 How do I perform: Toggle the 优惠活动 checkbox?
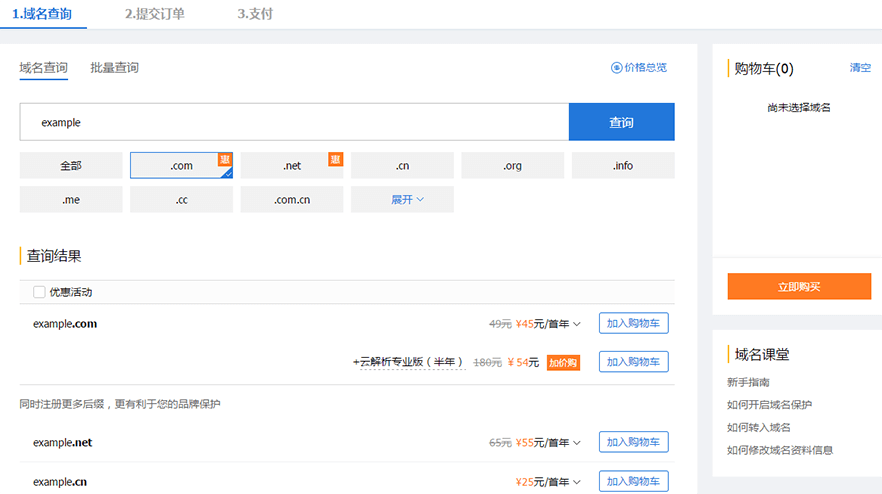tap(39, 292)
